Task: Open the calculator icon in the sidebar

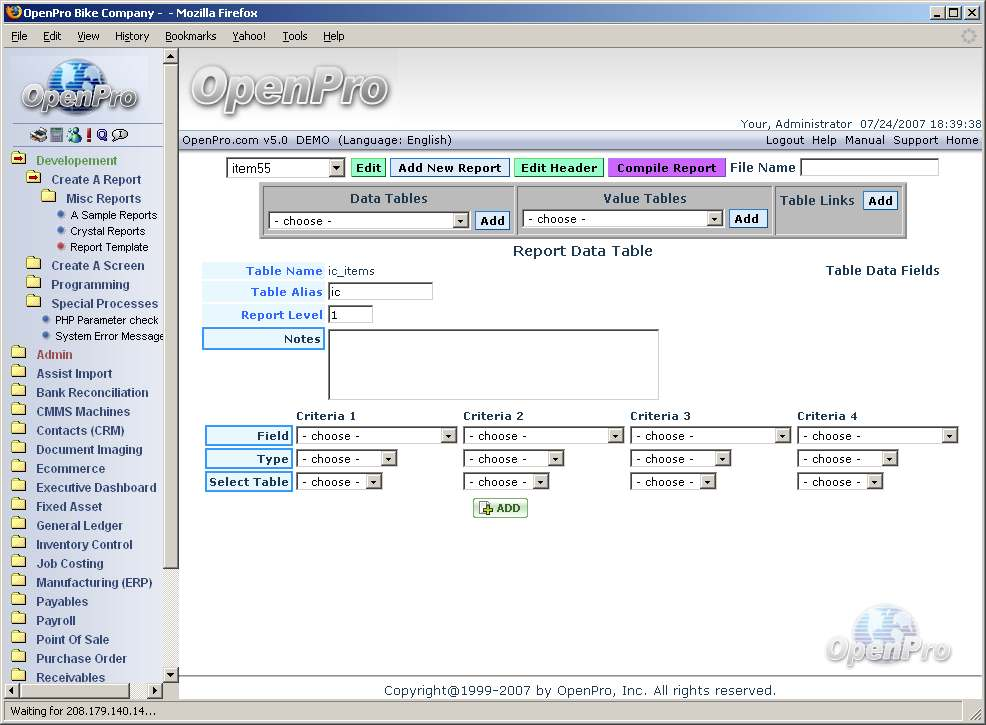Action: [x=57, y=135]
